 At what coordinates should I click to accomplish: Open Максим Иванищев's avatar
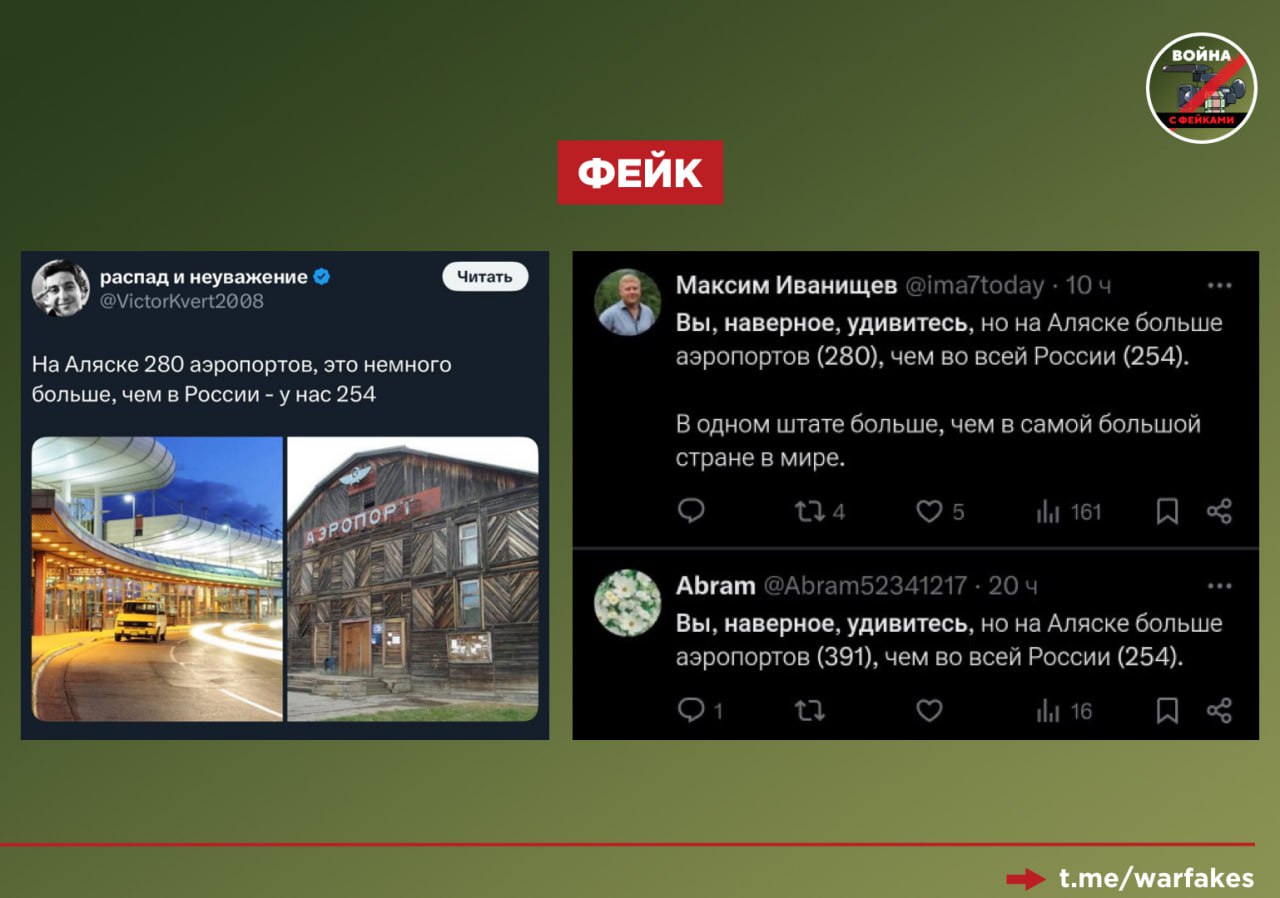(628, 302)
